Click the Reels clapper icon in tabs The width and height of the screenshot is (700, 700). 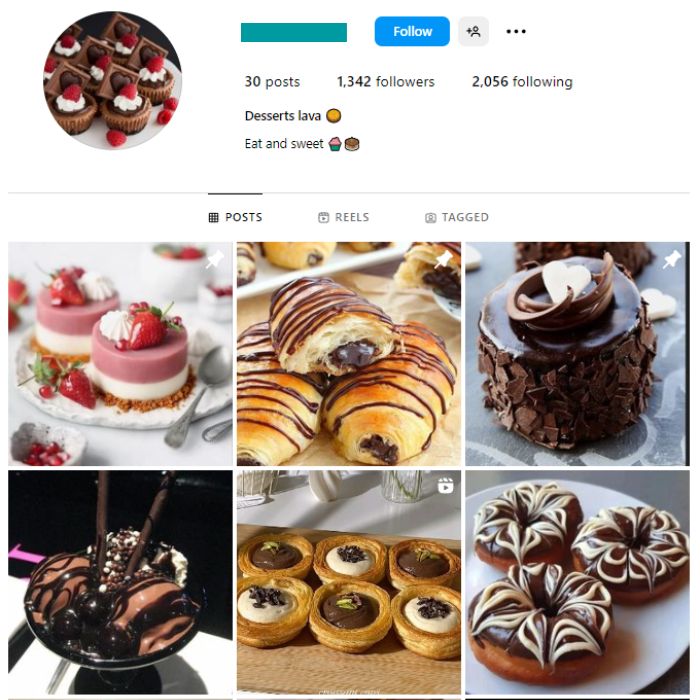pos(323,217)
